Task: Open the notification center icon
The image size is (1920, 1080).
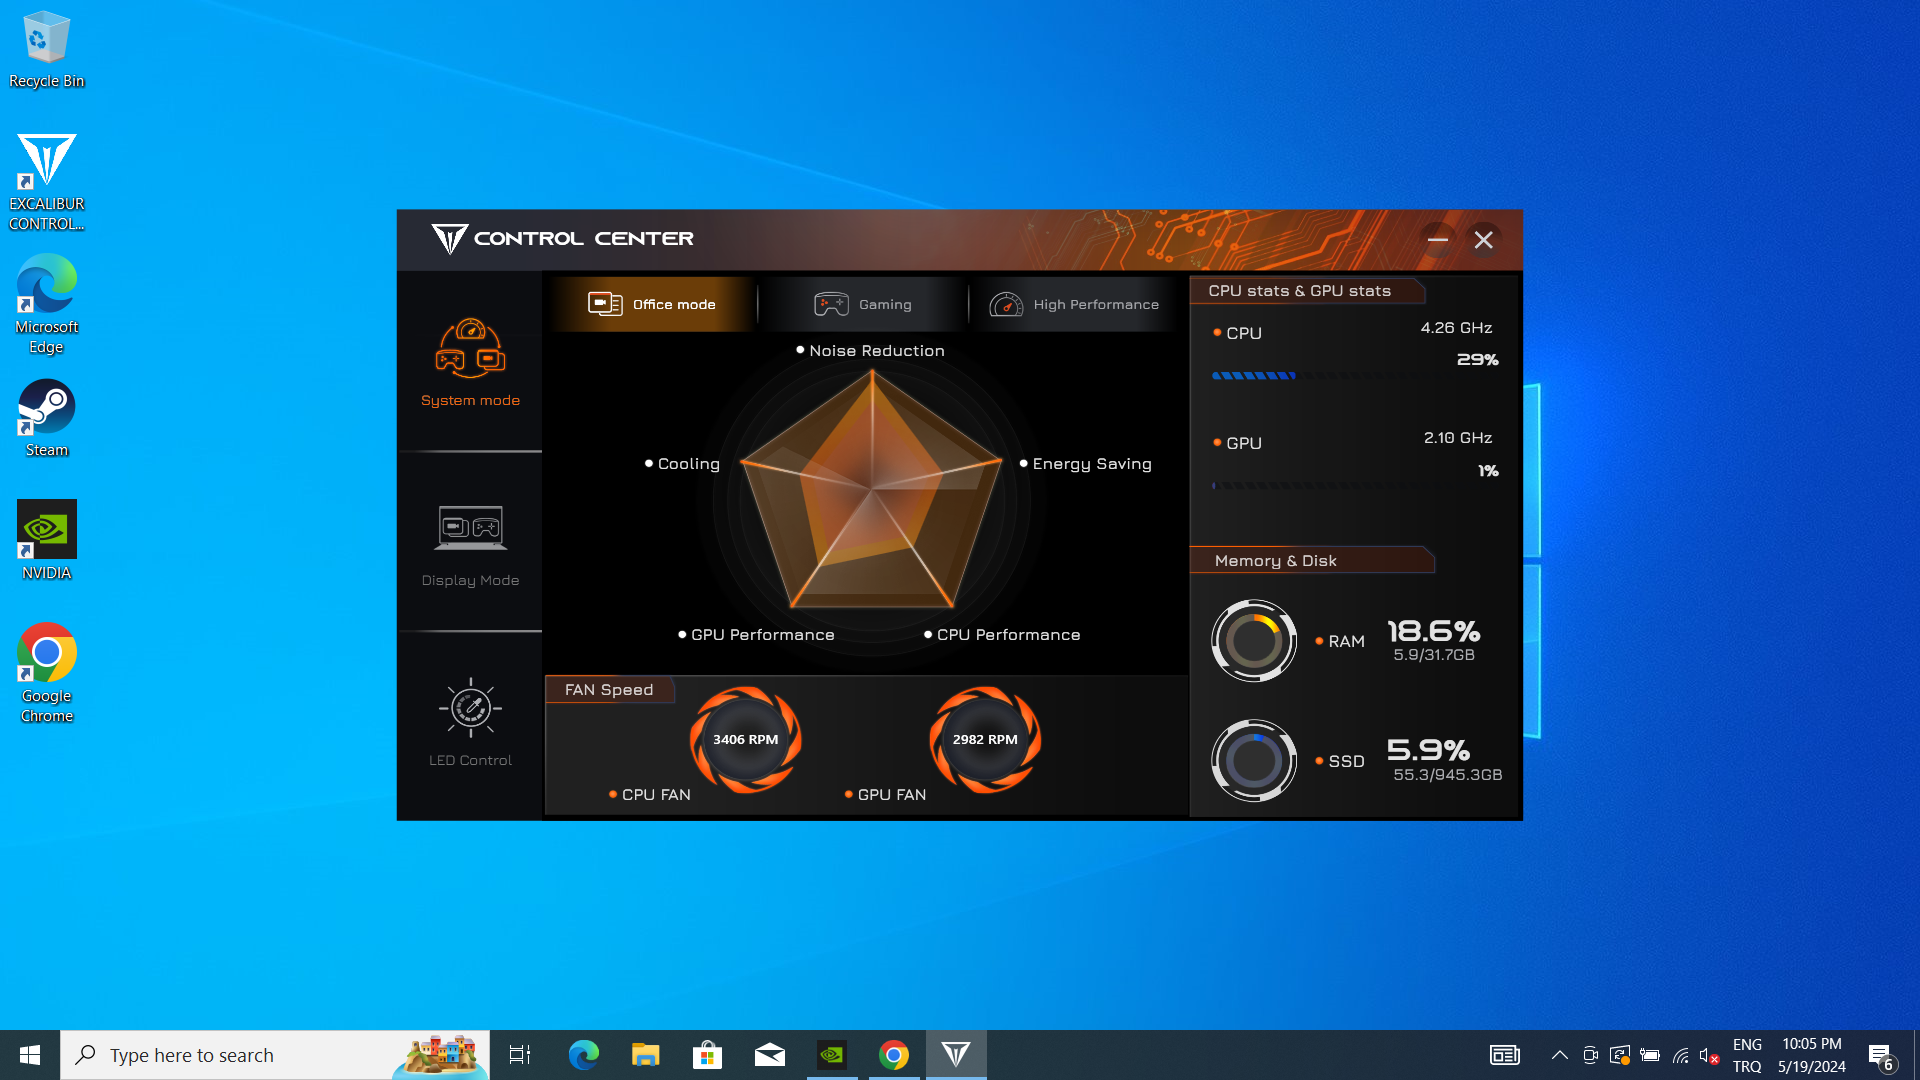Action: coord(1880,1055)
